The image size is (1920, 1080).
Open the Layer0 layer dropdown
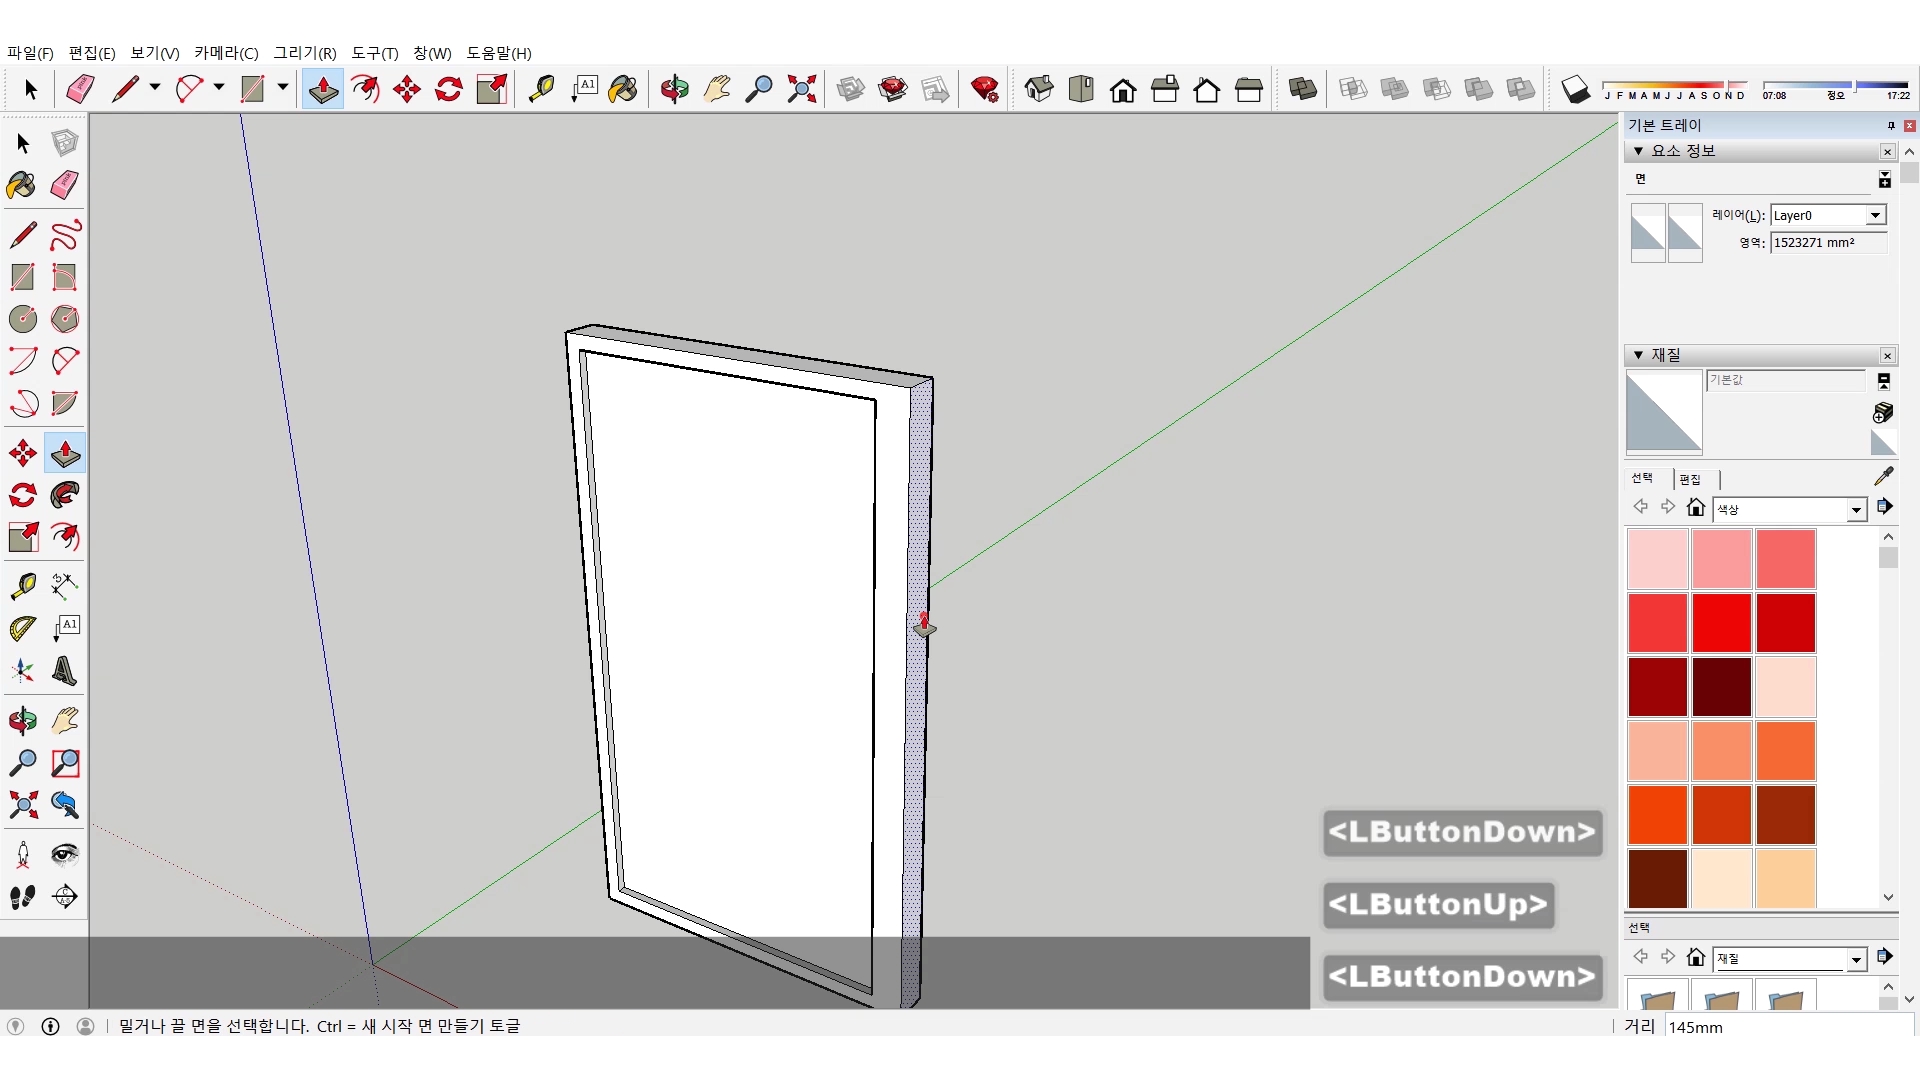click(1875, 216)
